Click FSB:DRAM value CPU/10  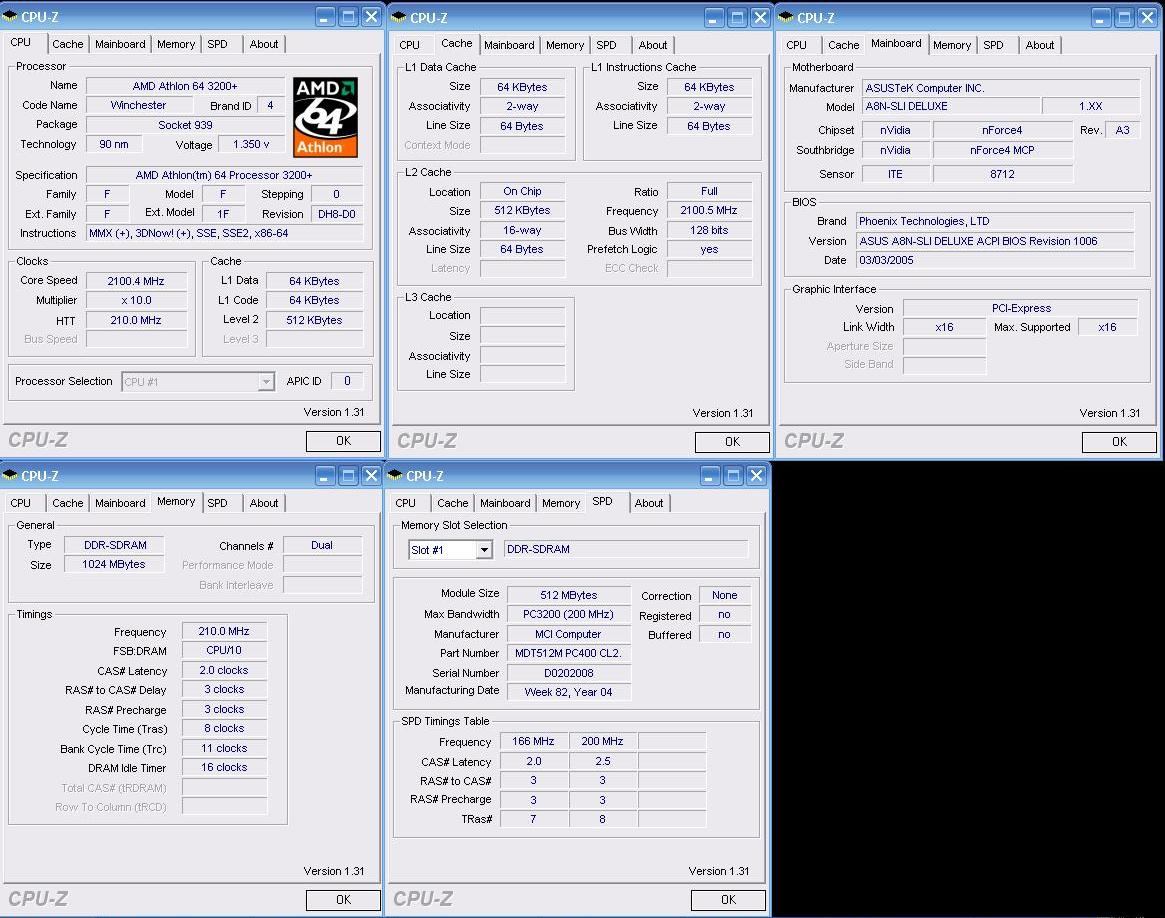point(224,650)
